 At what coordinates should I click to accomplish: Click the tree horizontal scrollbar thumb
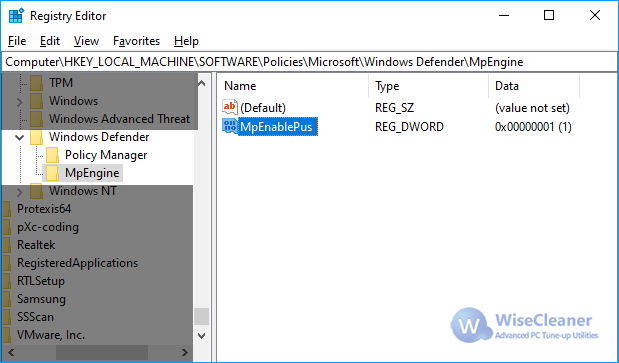pos(102,352)
